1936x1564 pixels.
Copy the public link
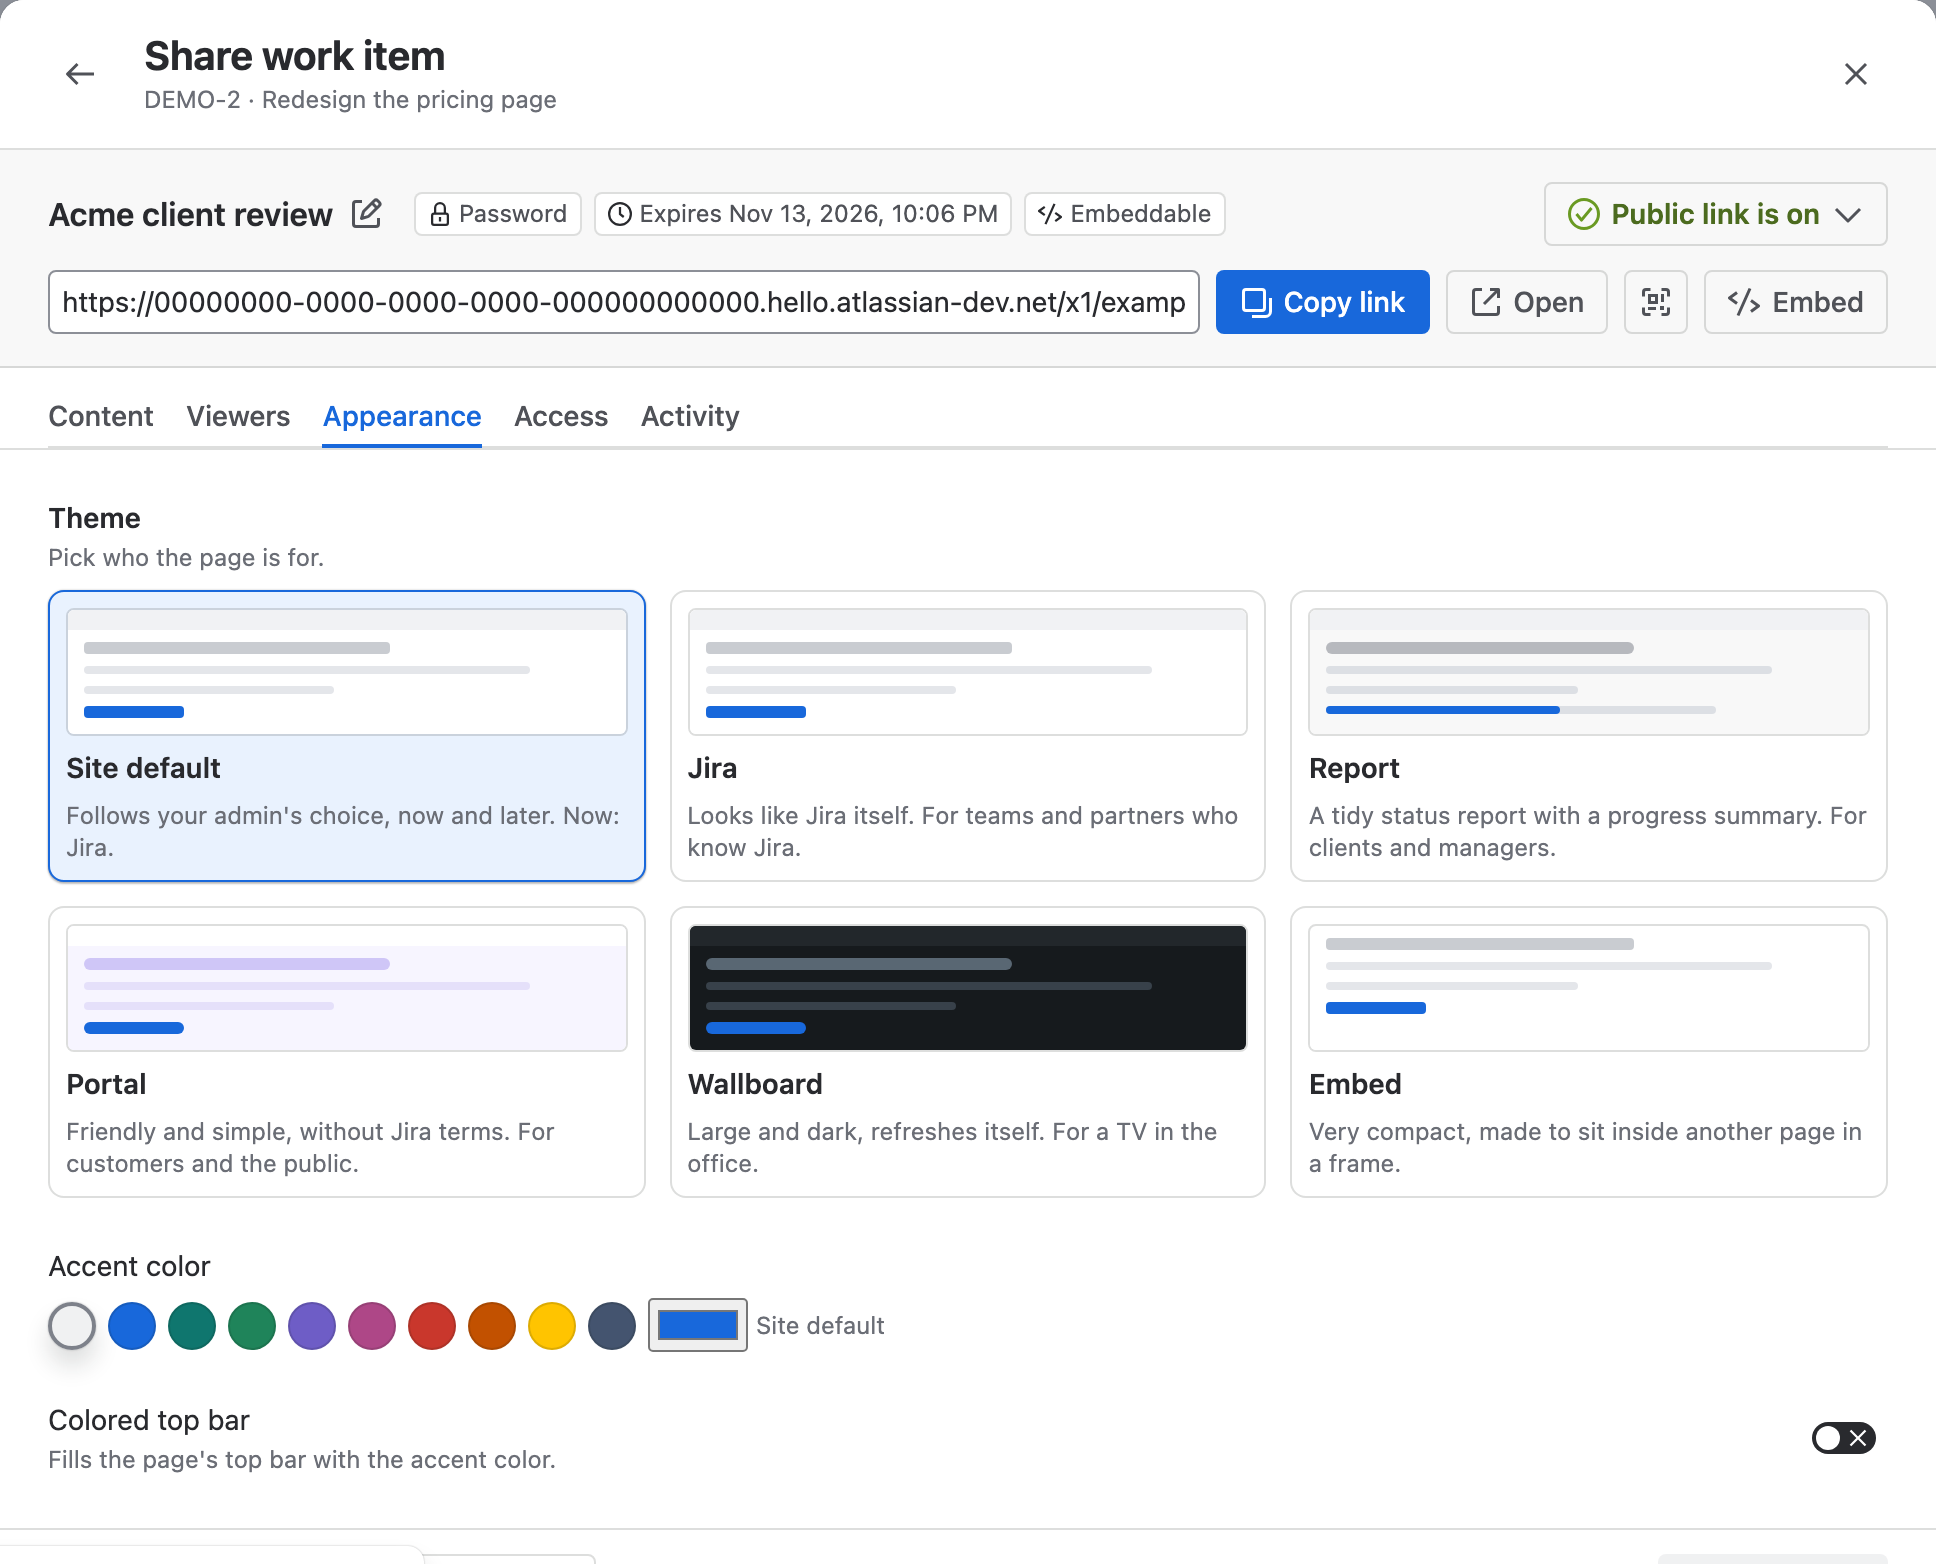coord(1323,302)
